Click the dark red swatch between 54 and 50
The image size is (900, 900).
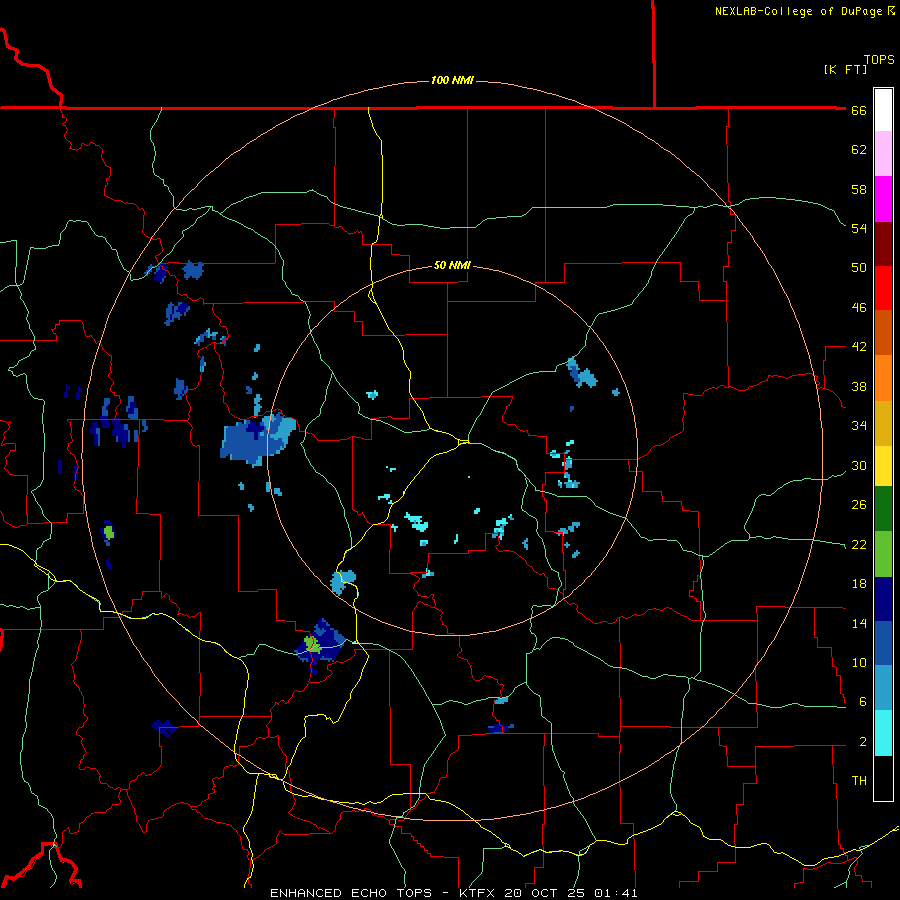pyautogui.click(x=883, y=244)
